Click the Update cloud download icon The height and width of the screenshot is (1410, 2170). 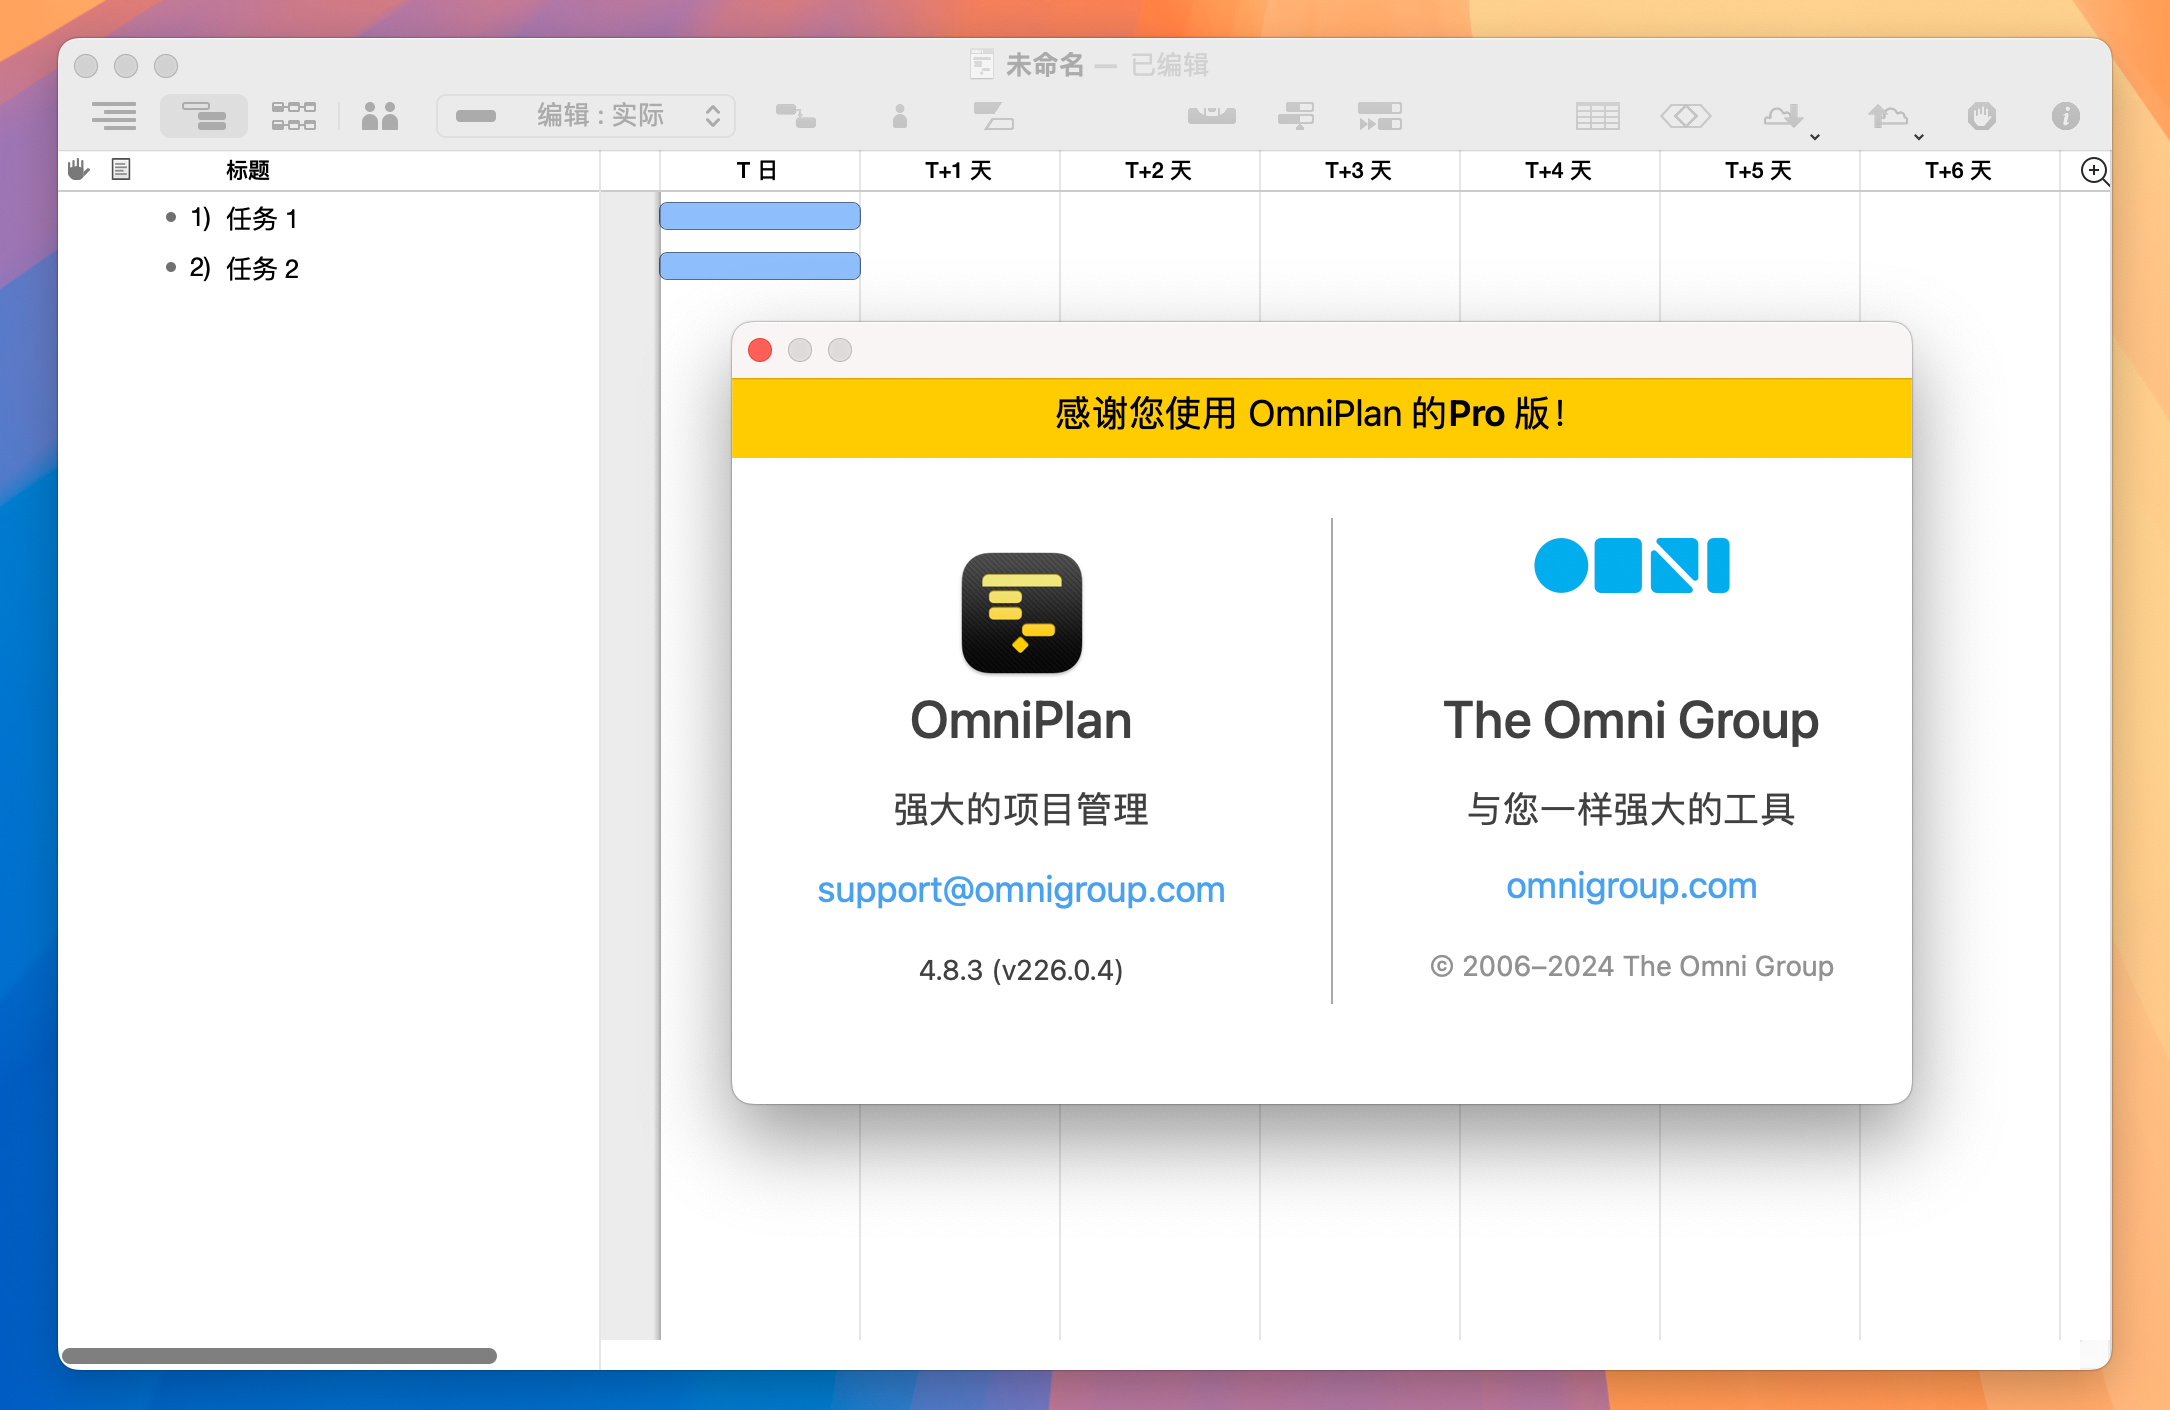[x=1783, y=116]
